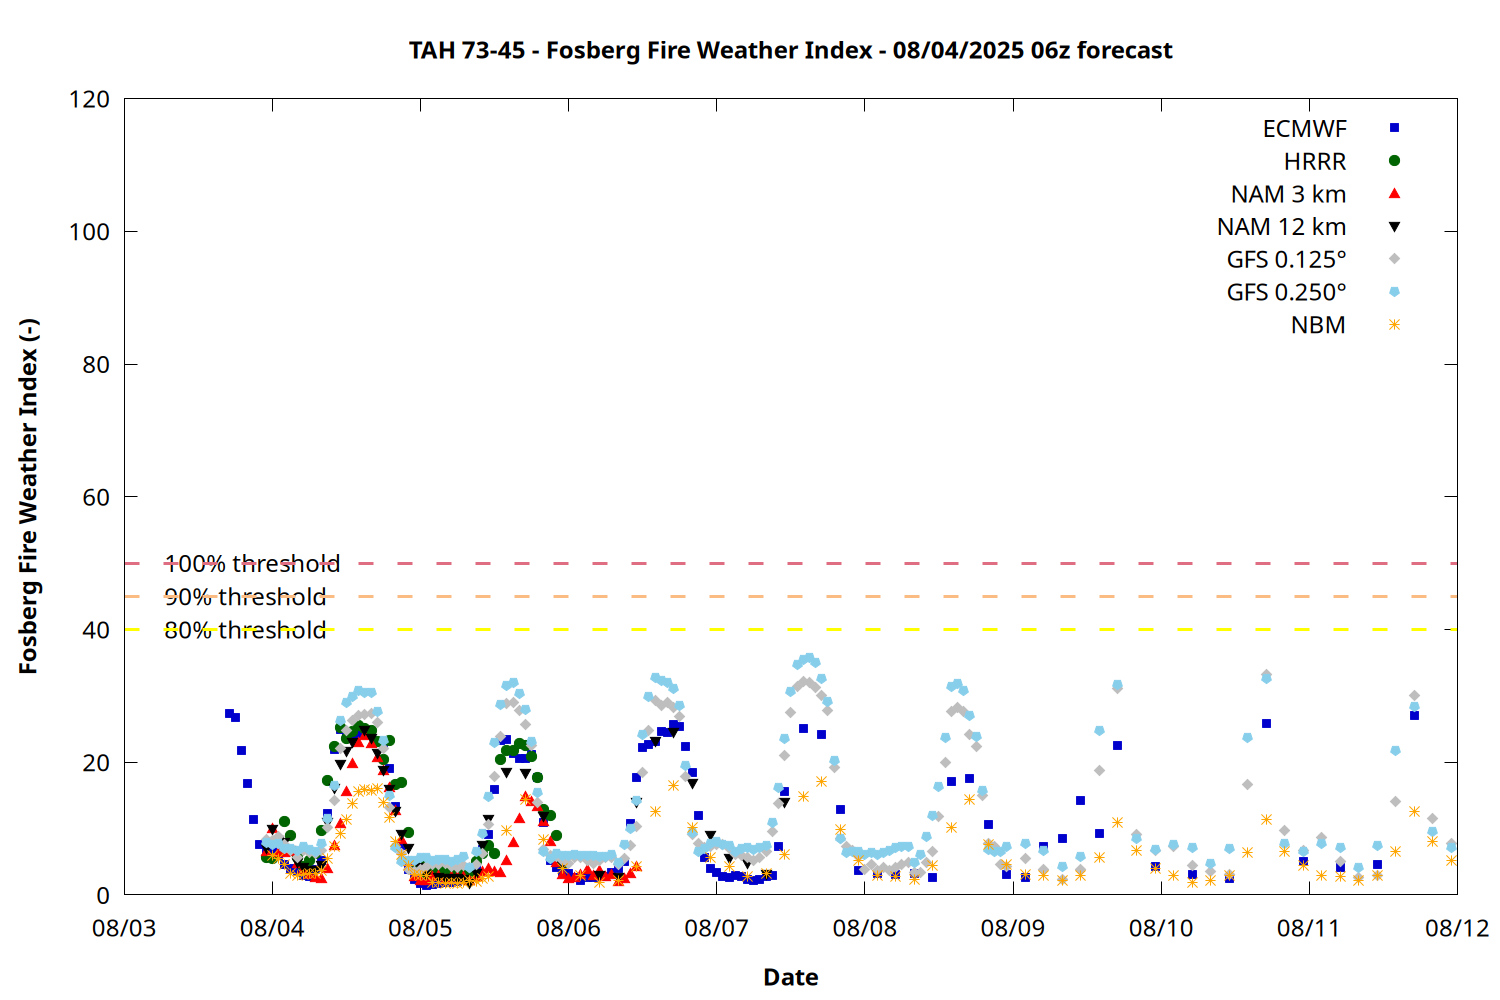This screenshot has width=1500, height=1000.
Task: Click the 08/11 date tick label
Action: [x=1309, y=928]
